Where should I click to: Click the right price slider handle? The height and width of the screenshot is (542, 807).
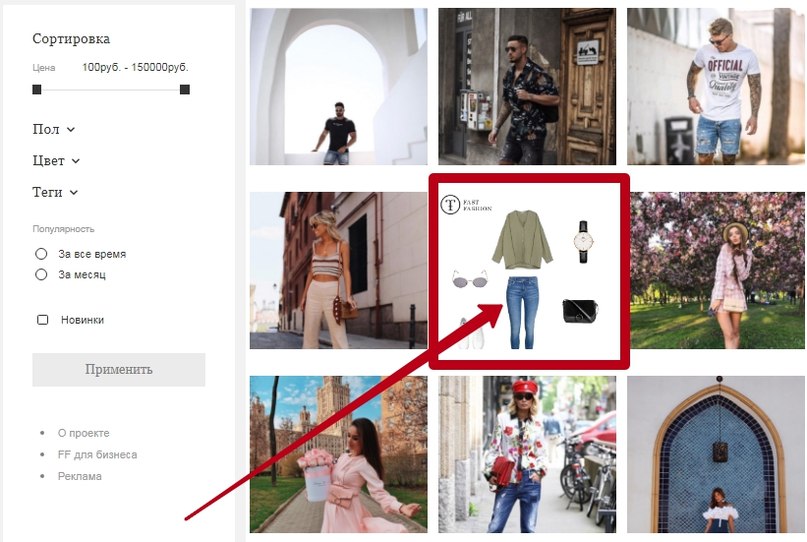(x=185, y=89)
